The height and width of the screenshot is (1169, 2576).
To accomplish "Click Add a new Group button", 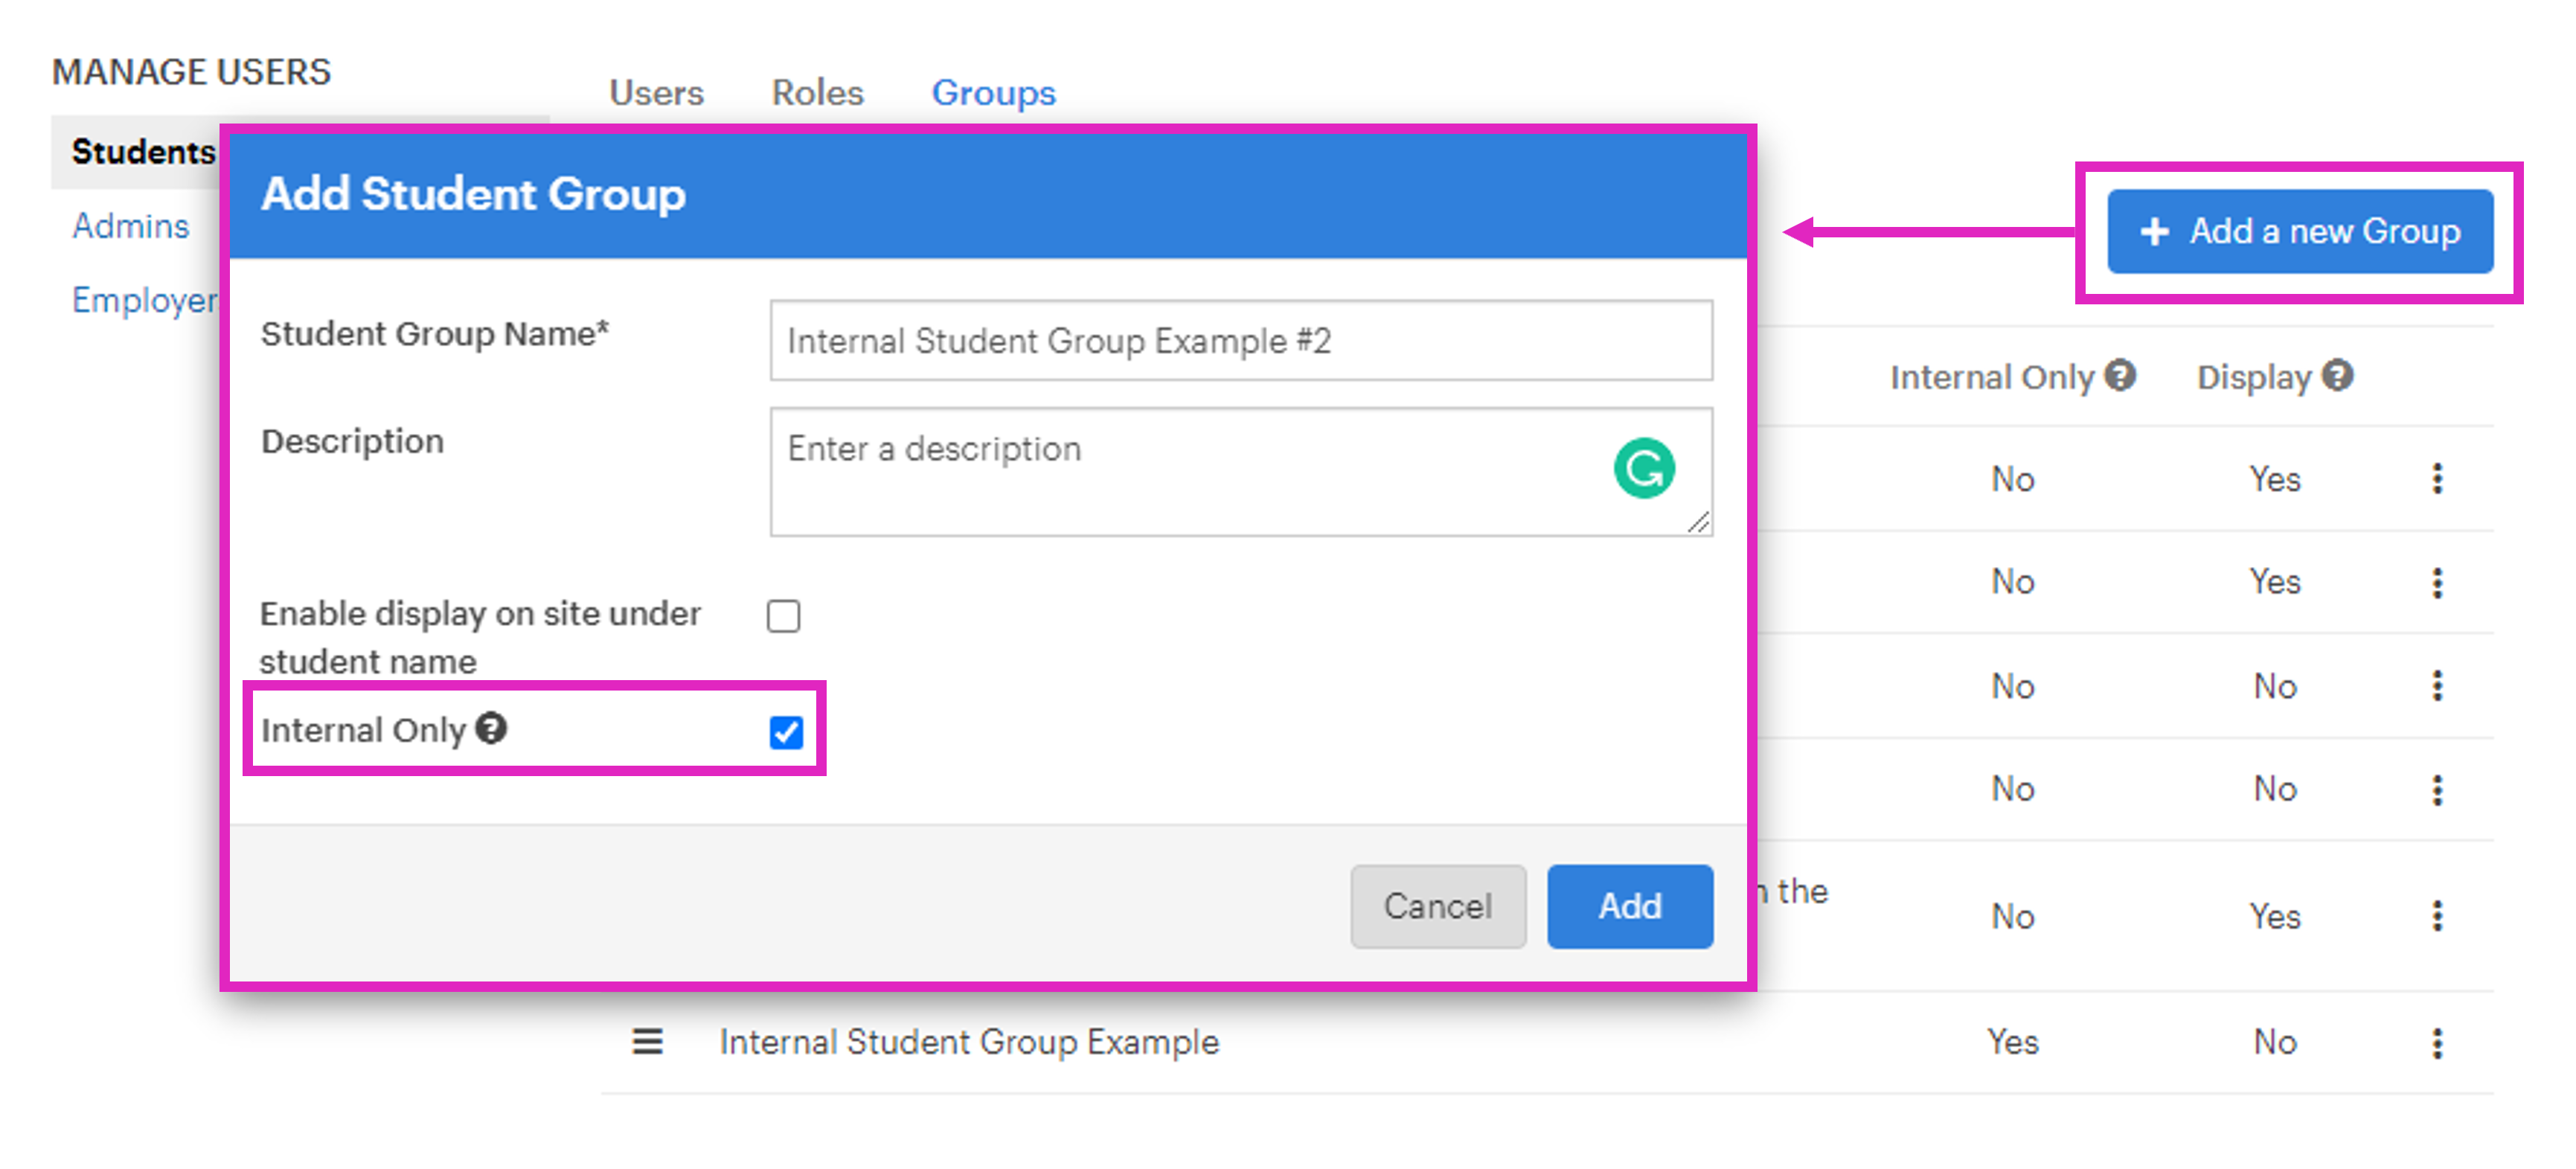I will coord(2299,231).
